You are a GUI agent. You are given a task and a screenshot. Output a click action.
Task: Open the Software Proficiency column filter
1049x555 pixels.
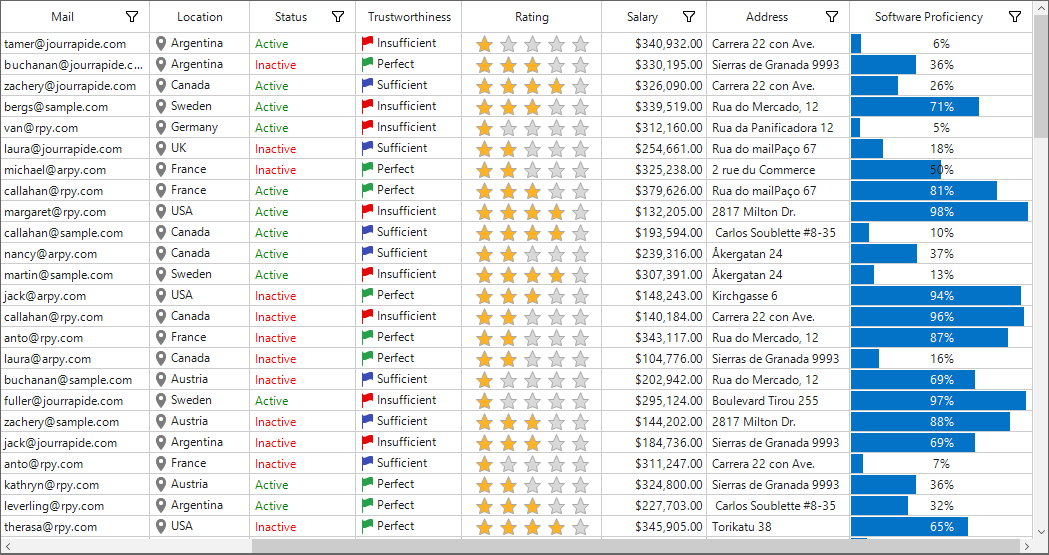(x=1015, y=17)
